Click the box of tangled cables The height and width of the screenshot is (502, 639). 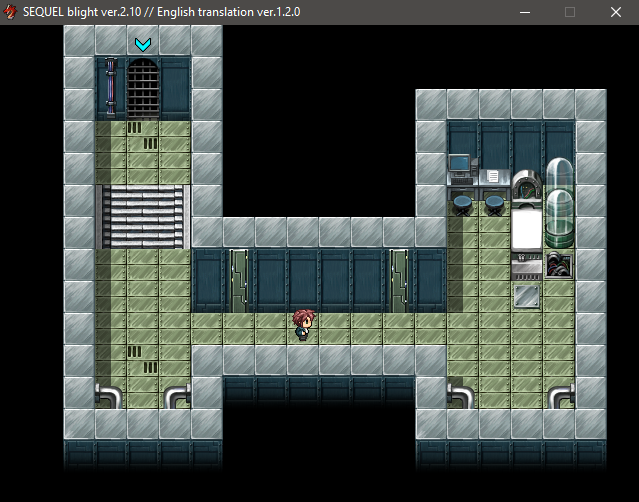[559, 266]
